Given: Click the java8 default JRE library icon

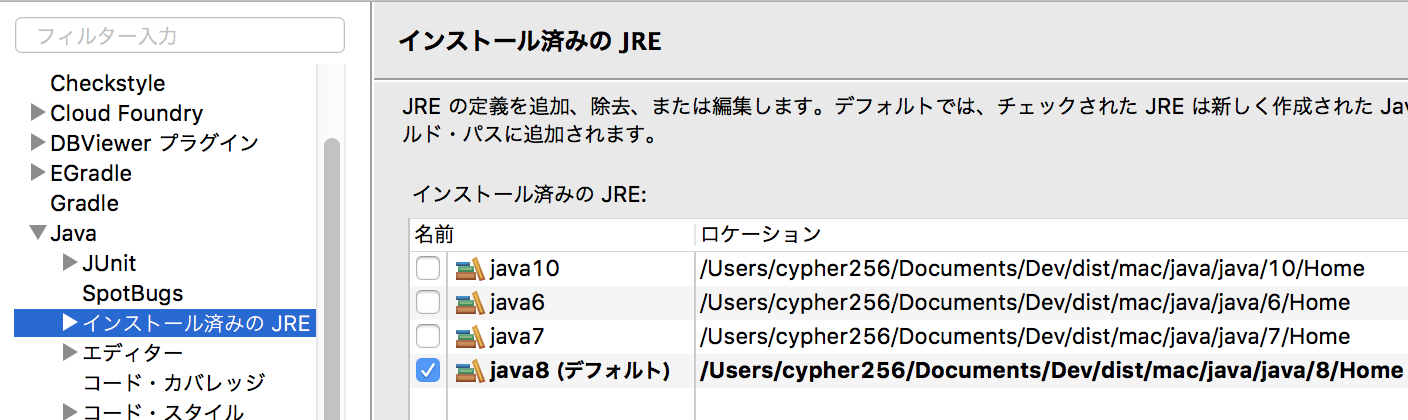Looking at the screenshot, I should [470, 371].
